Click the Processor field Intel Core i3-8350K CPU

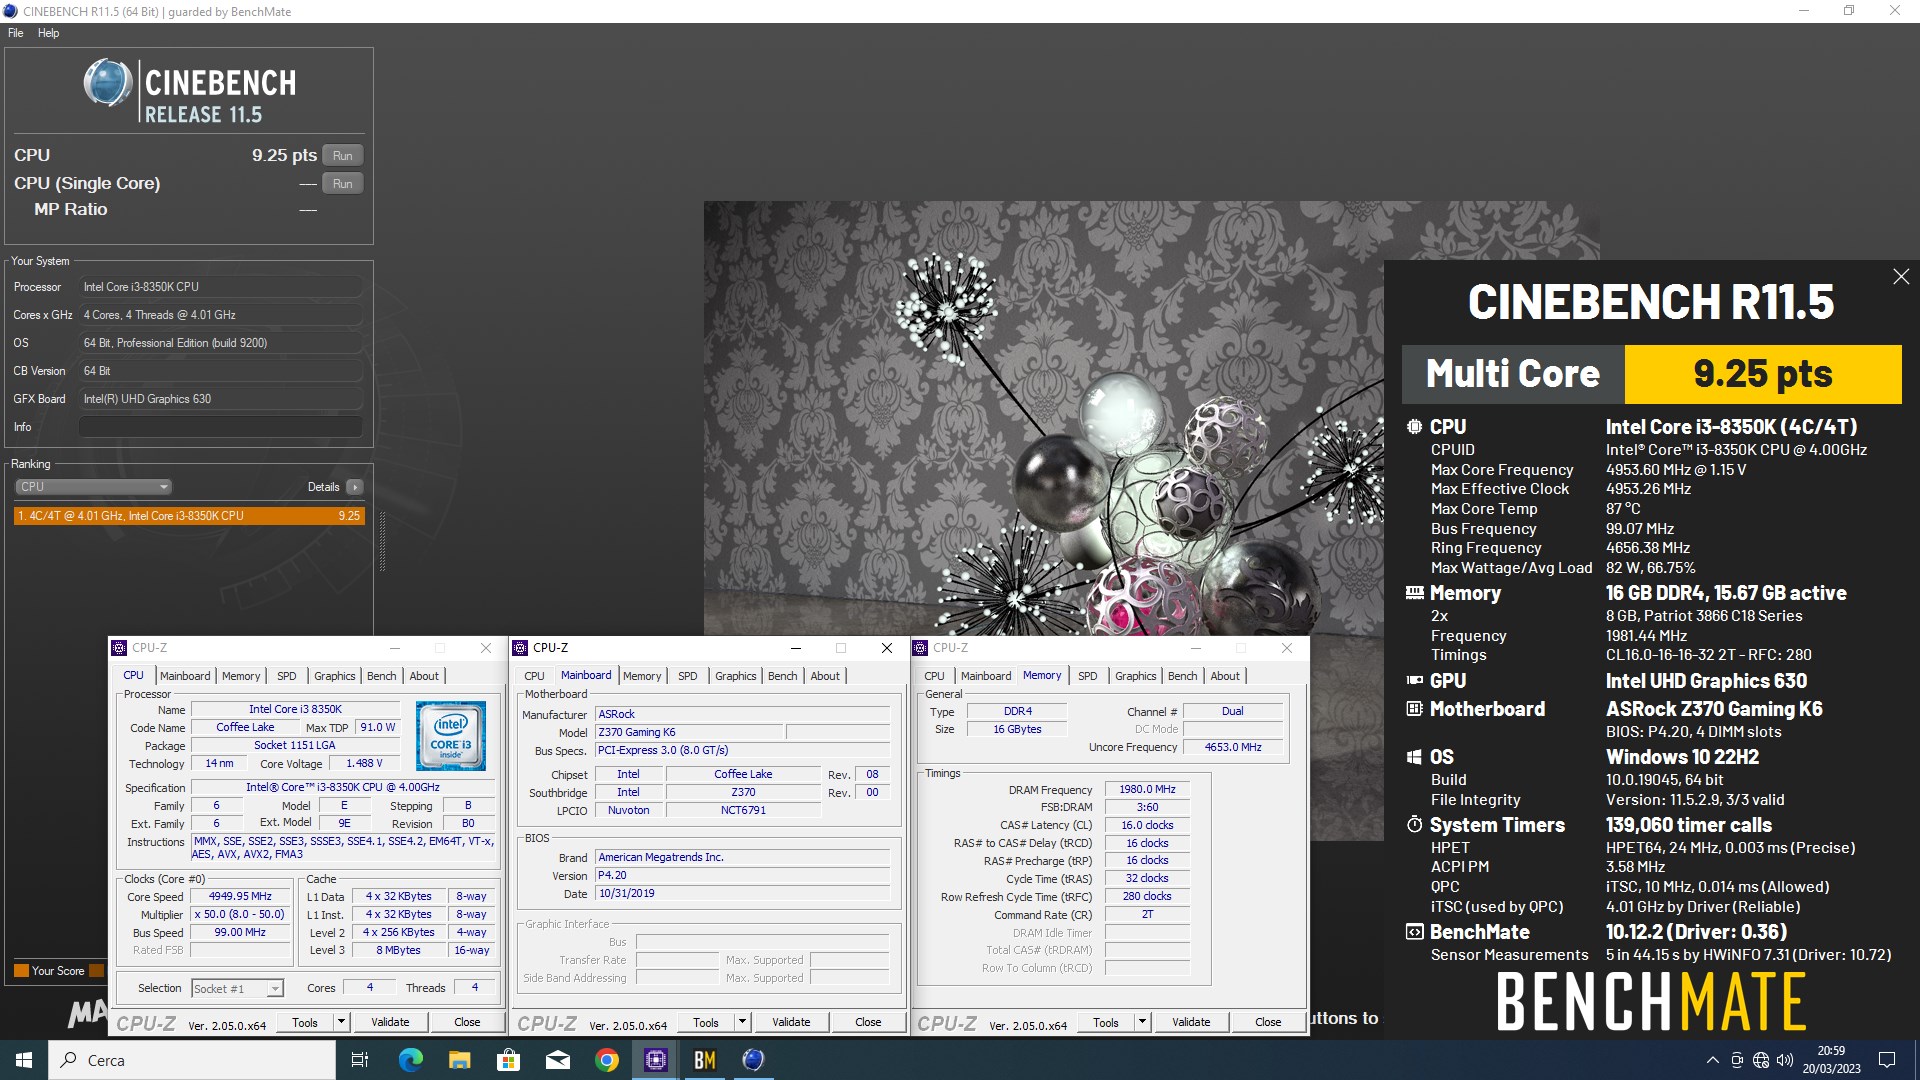(x=220, y=287)
